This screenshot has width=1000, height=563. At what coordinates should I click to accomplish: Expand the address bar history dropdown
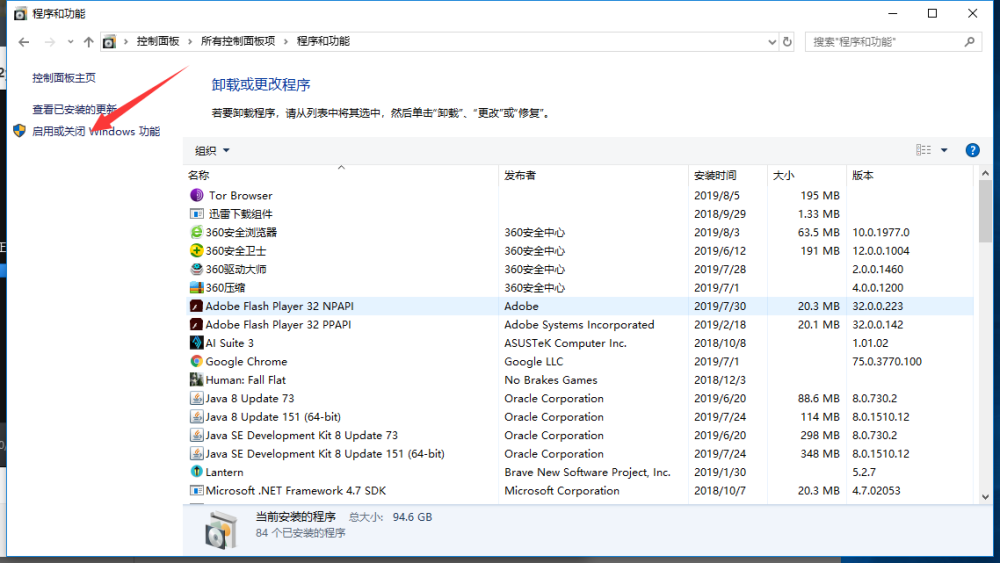(x=772, y=41)
